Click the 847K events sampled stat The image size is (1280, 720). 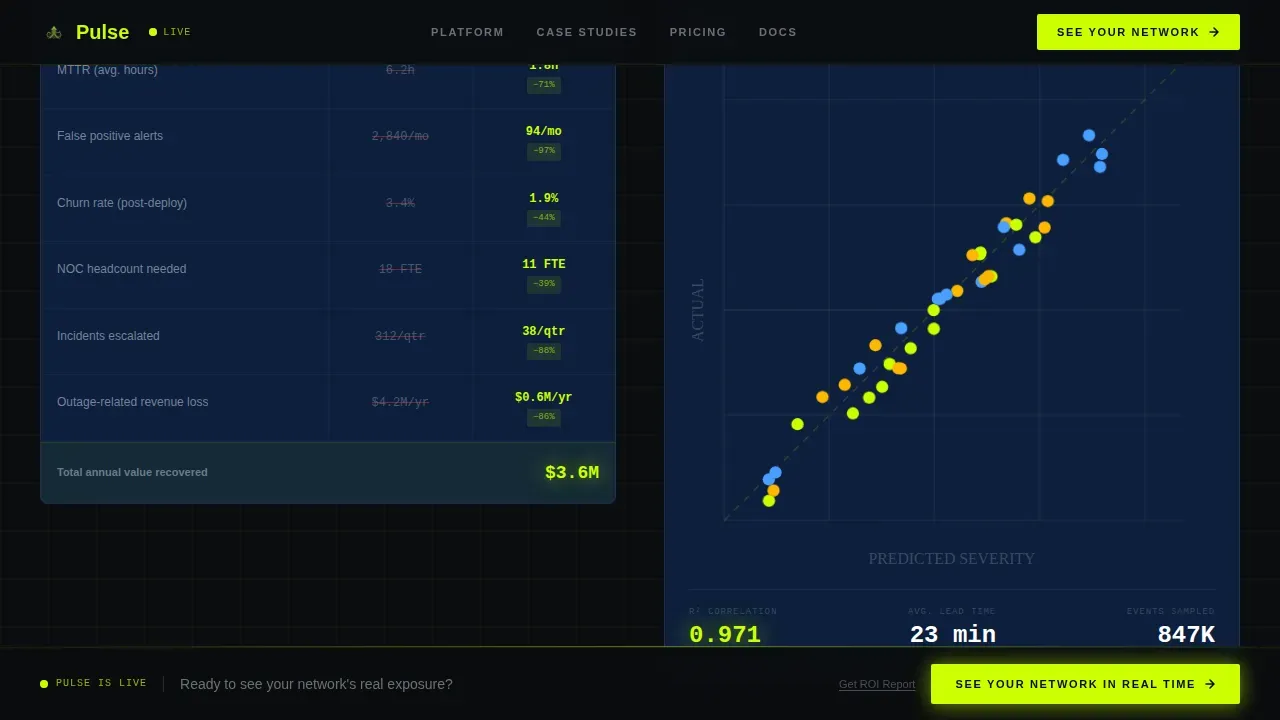[x=1186, y=634]
